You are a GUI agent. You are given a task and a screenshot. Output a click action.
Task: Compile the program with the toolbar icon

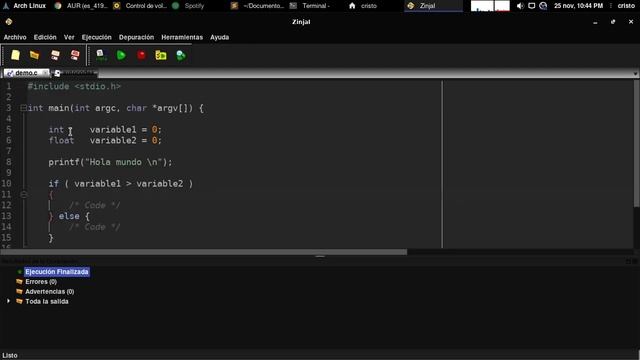[101, 55]
